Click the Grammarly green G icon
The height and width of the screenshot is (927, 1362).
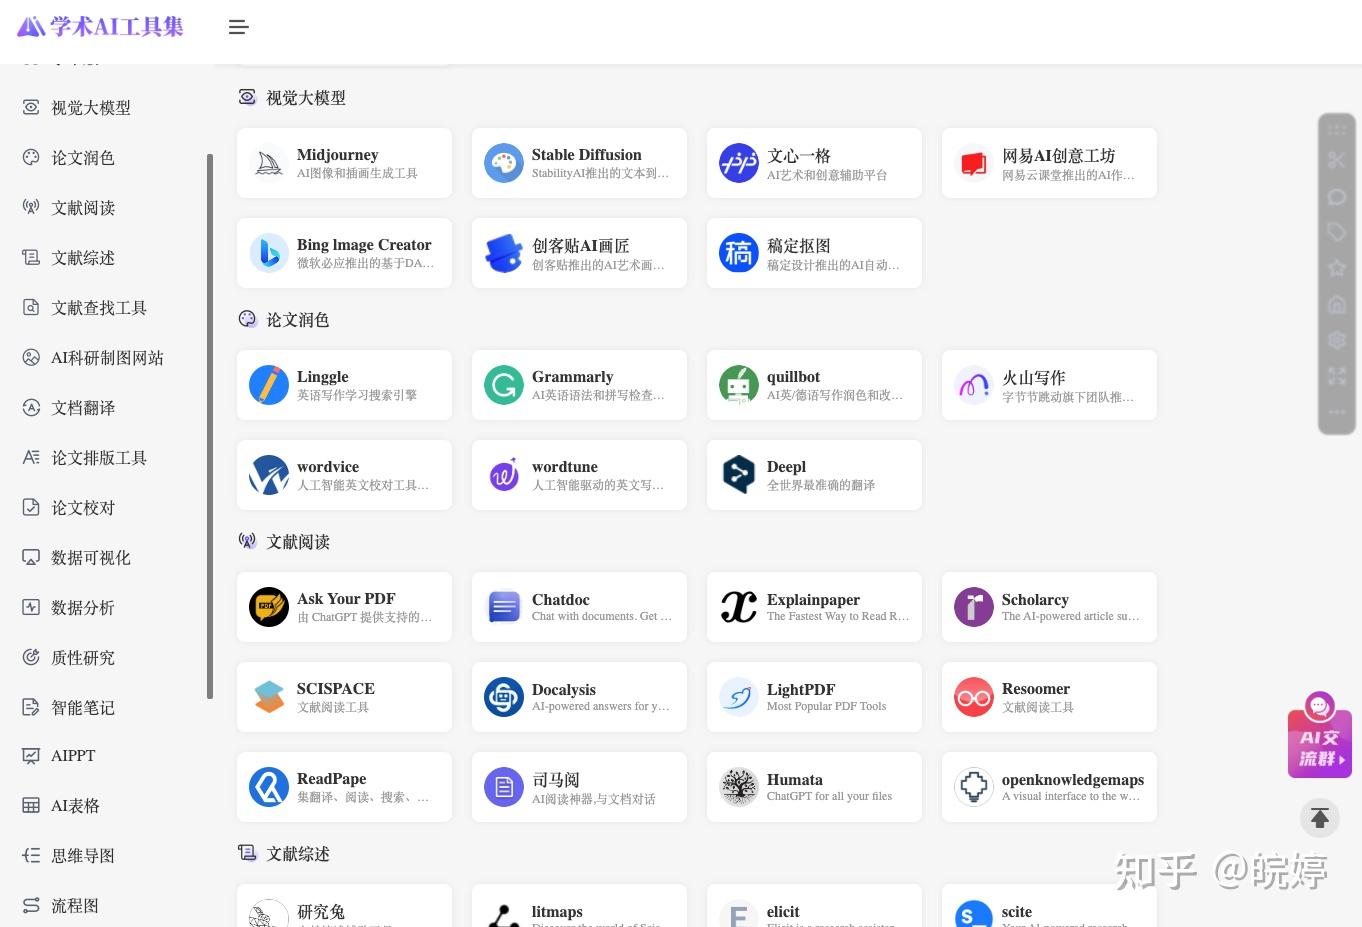[x=504, y=385]
